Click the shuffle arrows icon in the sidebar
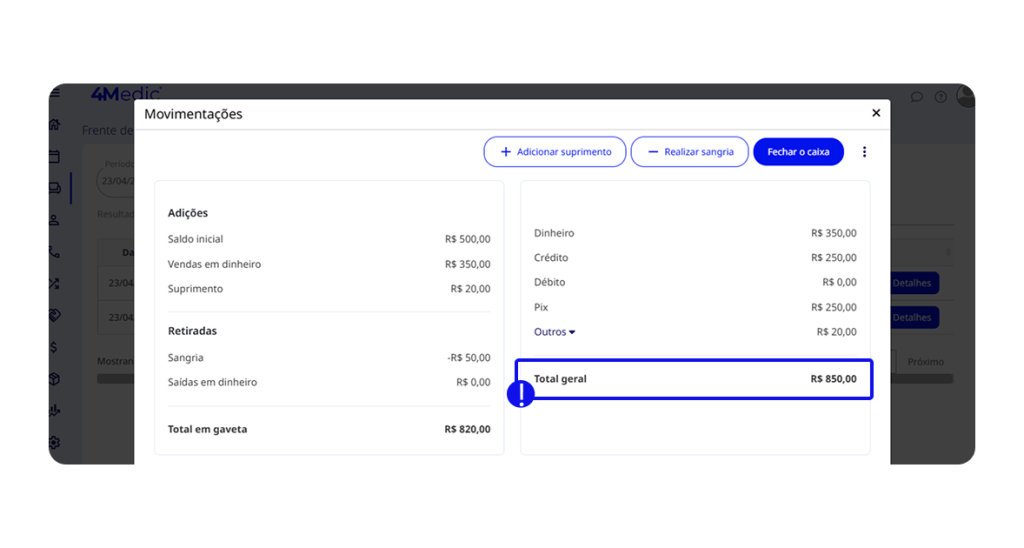 click(54, 284)
